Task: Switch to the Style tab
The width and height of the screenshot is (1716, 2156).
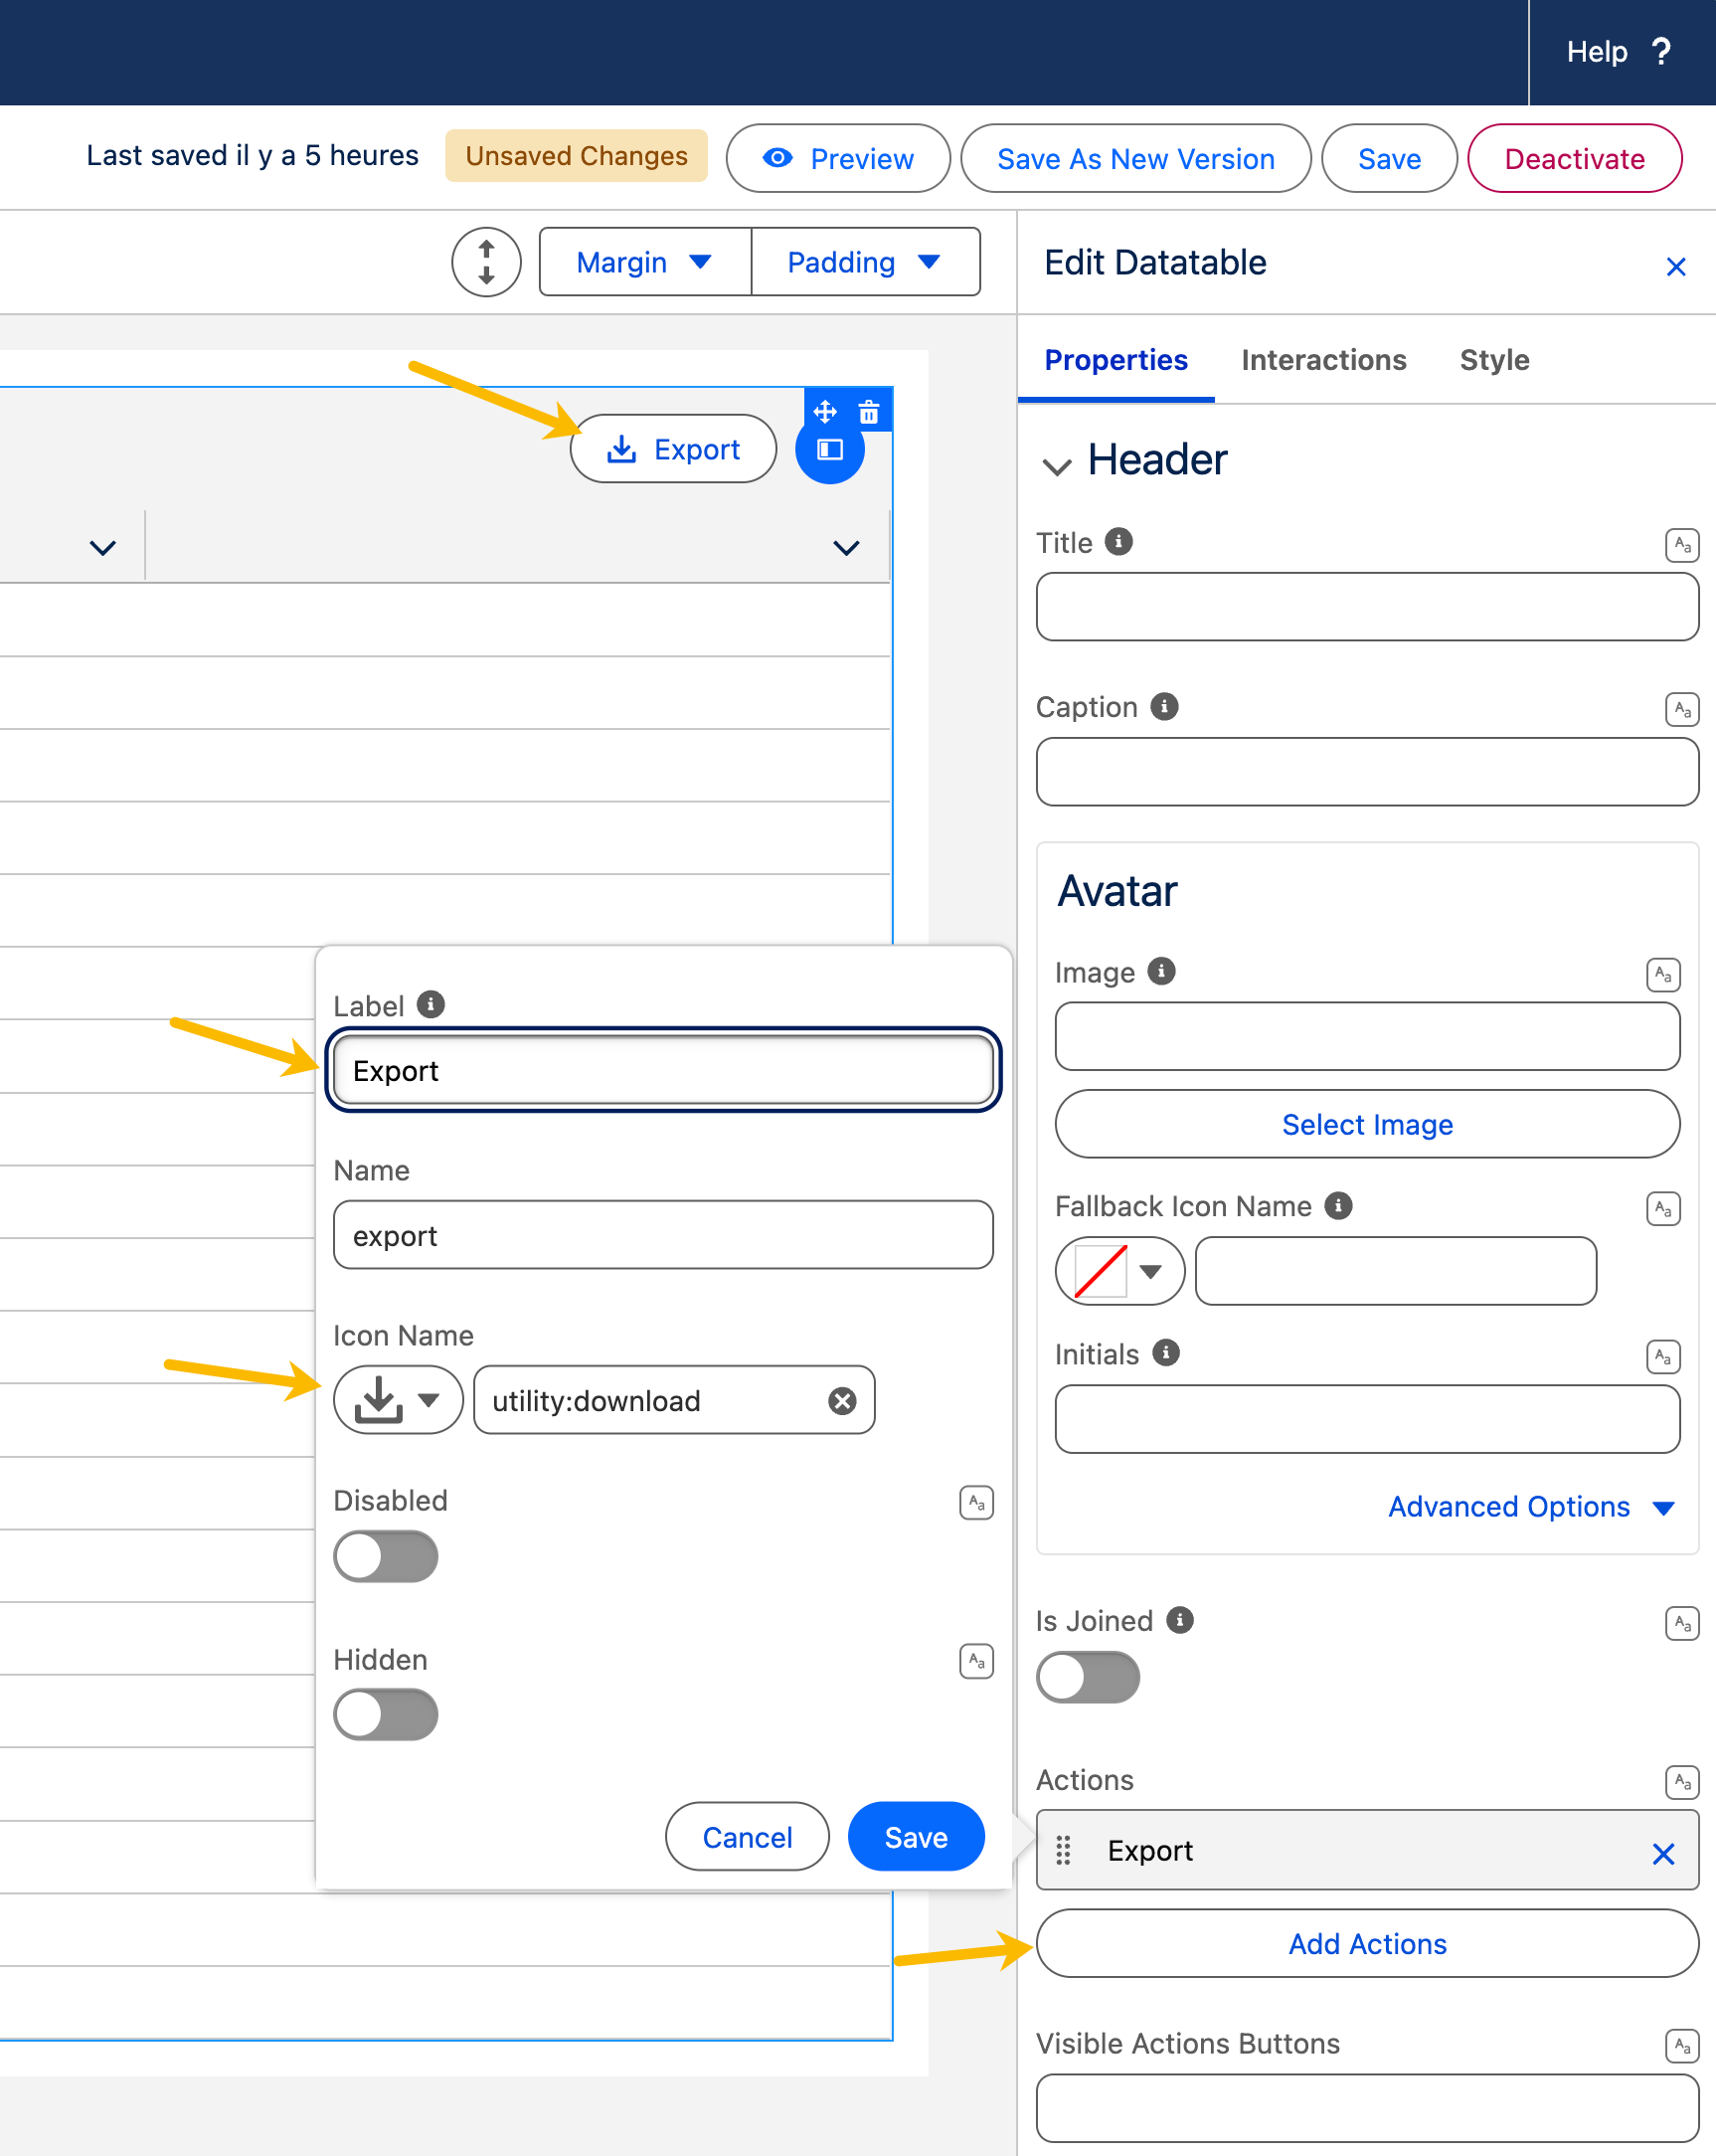Action: click(x=1494, y=360)
